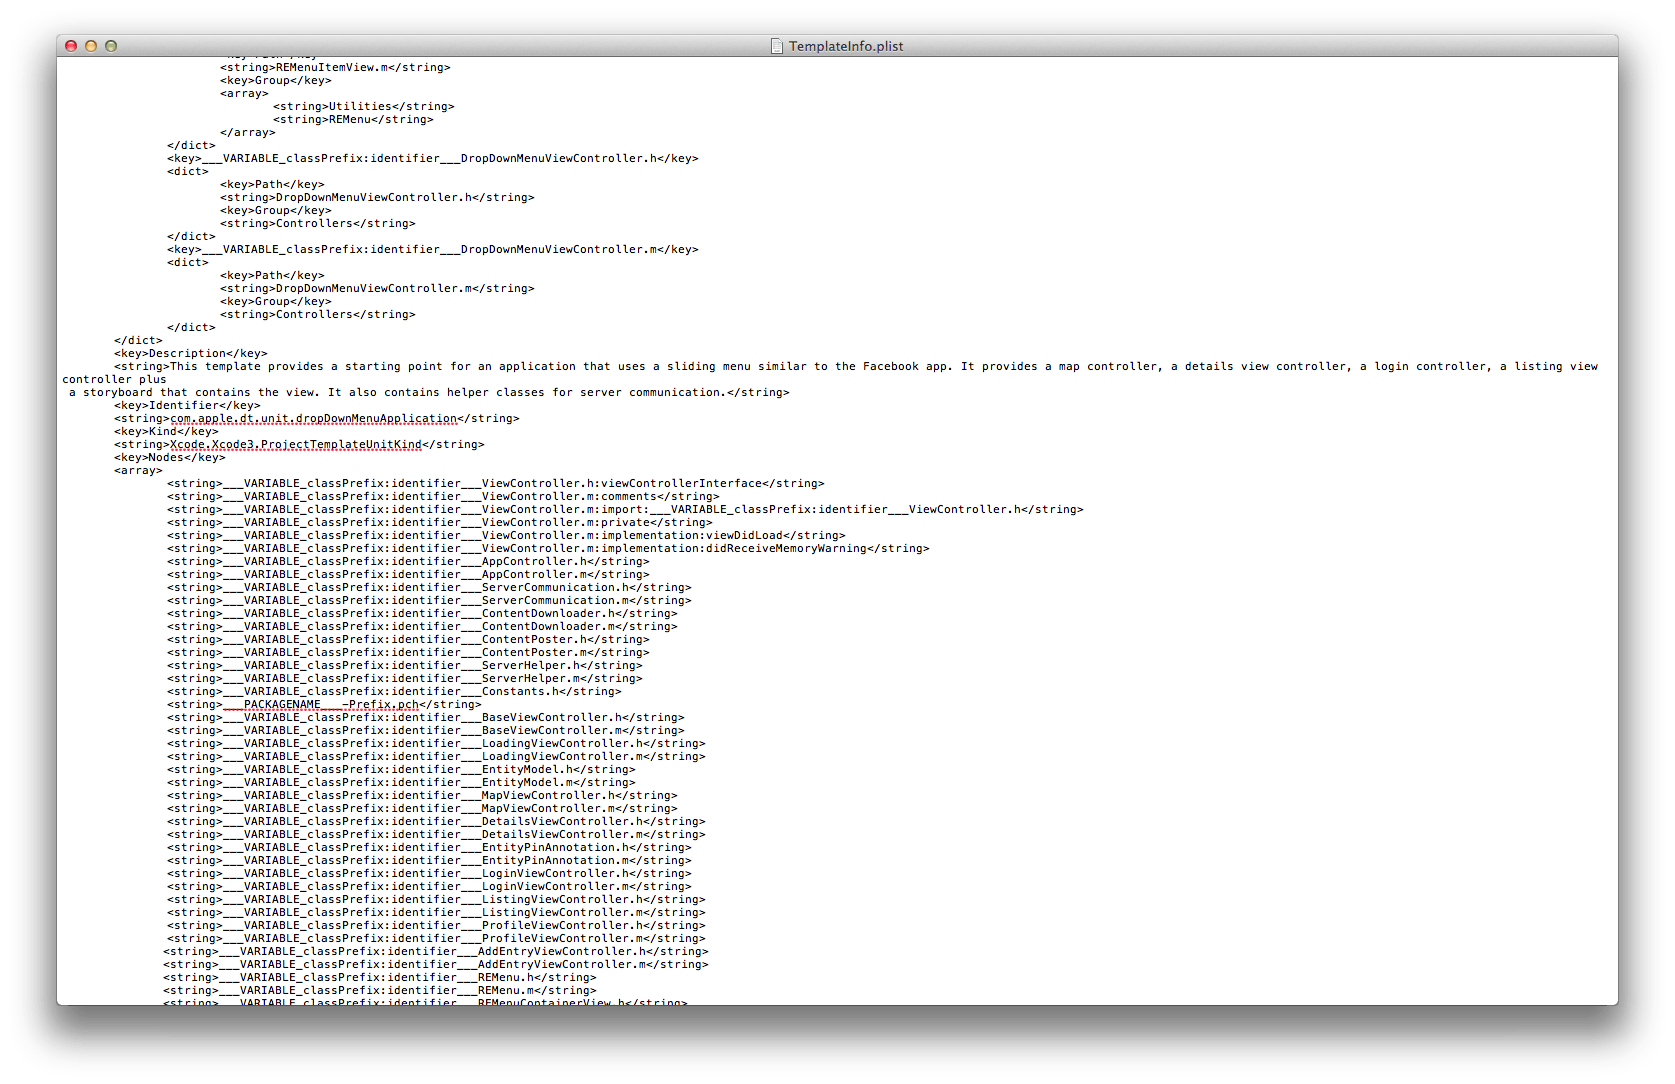This screenshot has height=1084, width=1675.
Task: Click the ___REMenu.m string line
Action: (380, 990)
